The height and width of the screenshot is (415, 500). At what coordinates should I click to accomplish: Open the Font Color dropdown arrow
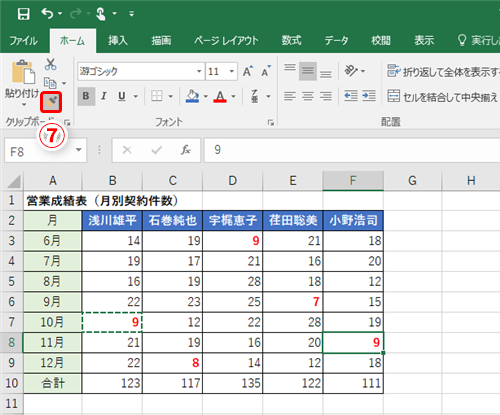point(233,97)
